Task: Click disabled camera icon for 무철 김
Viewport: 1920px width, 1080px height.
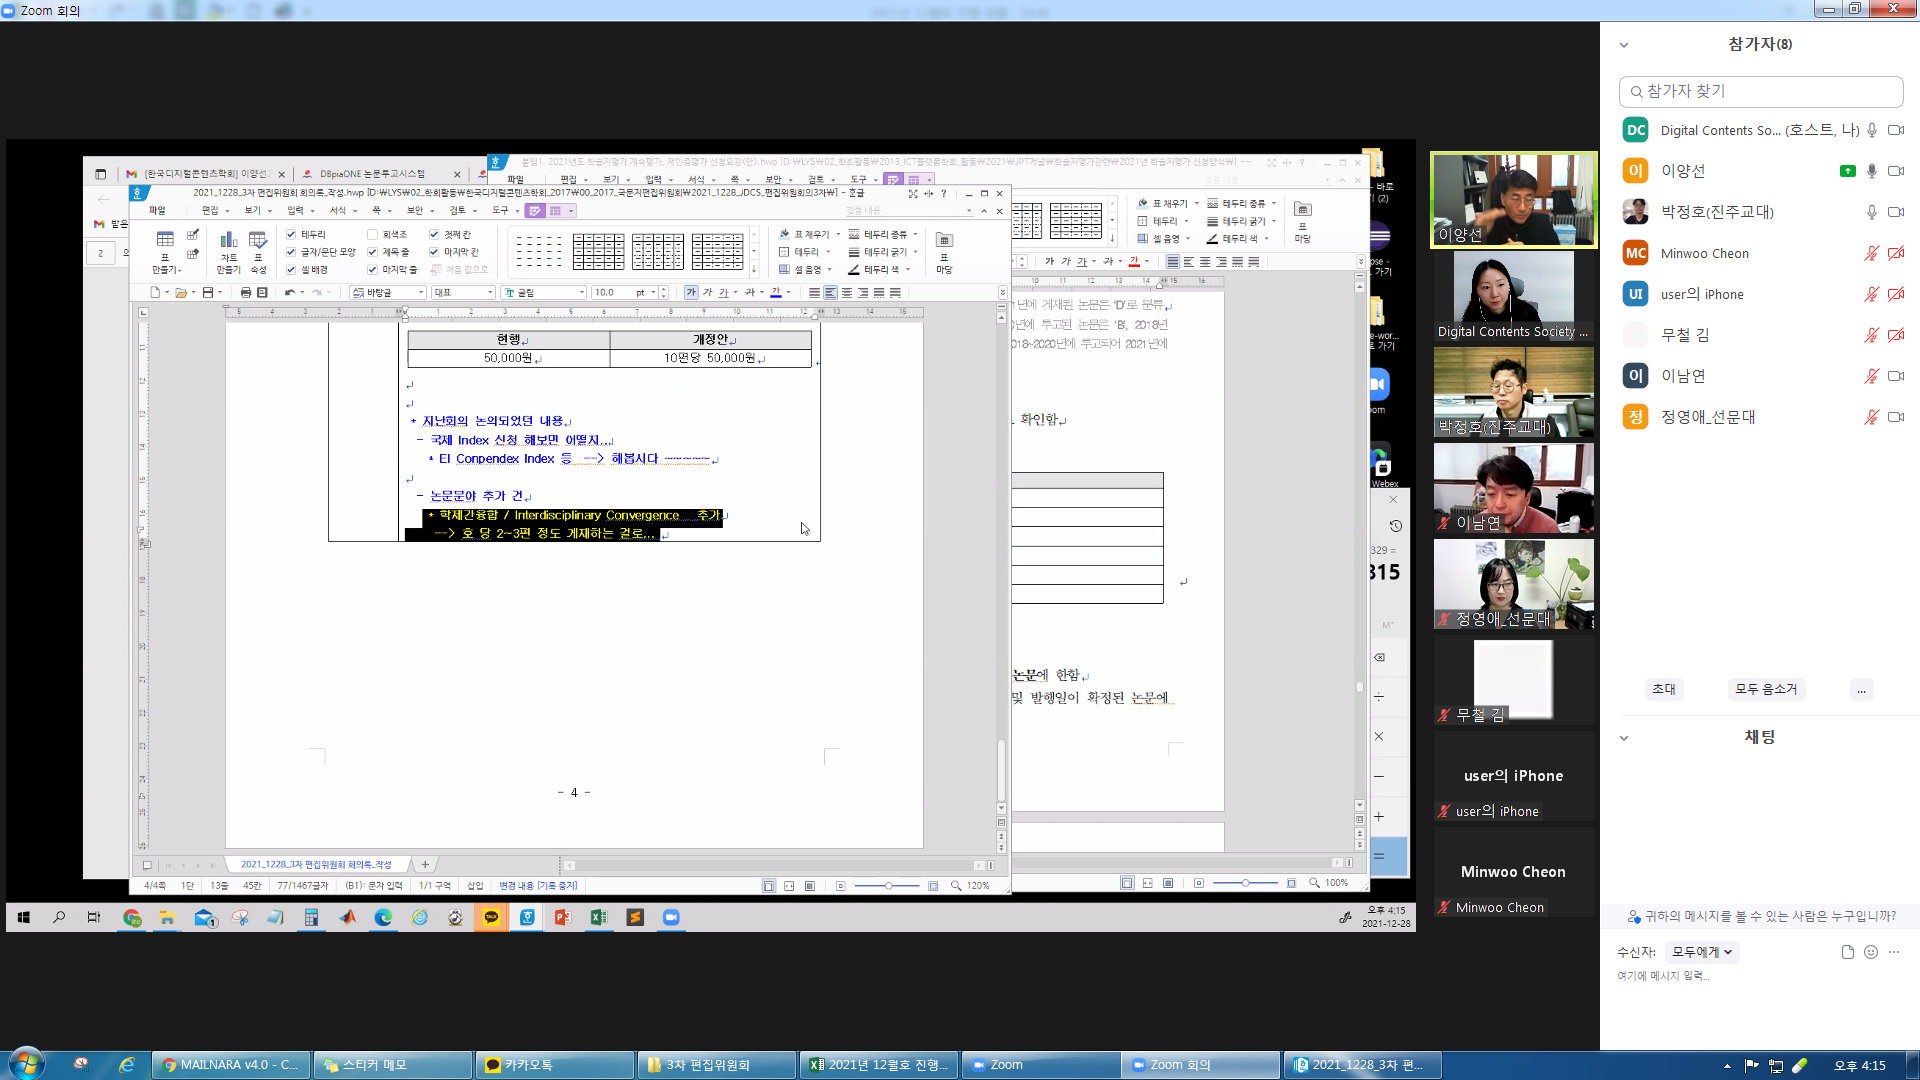Action: (1896, 335)
